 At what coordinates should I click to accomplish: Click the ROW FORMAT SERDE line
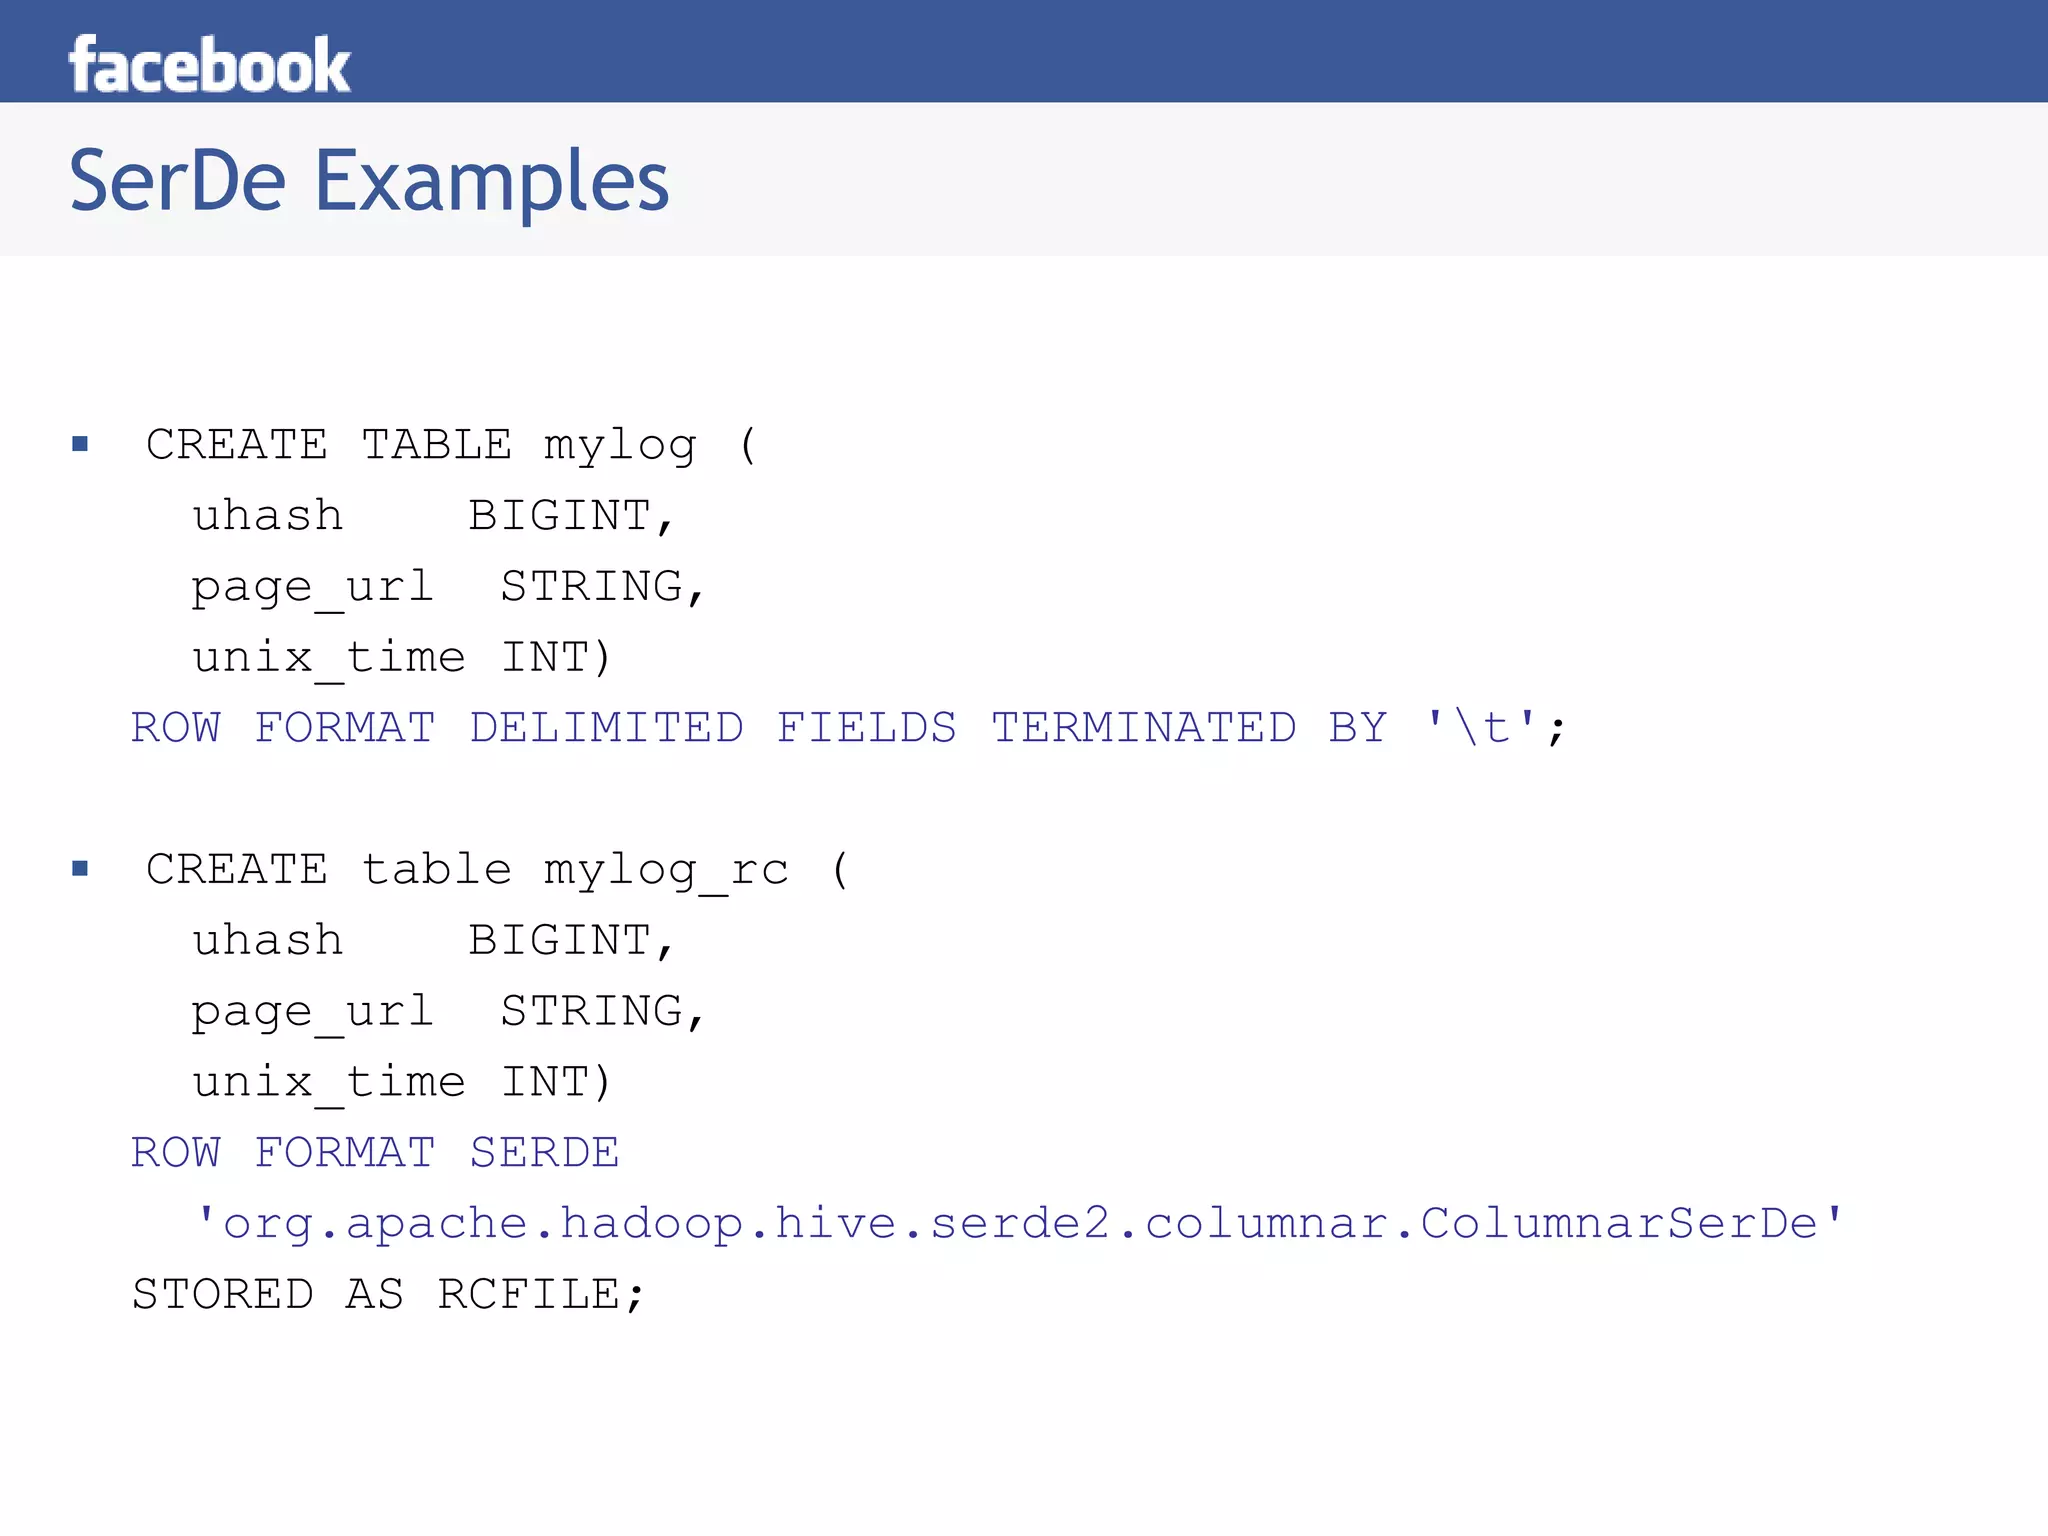375,1153
